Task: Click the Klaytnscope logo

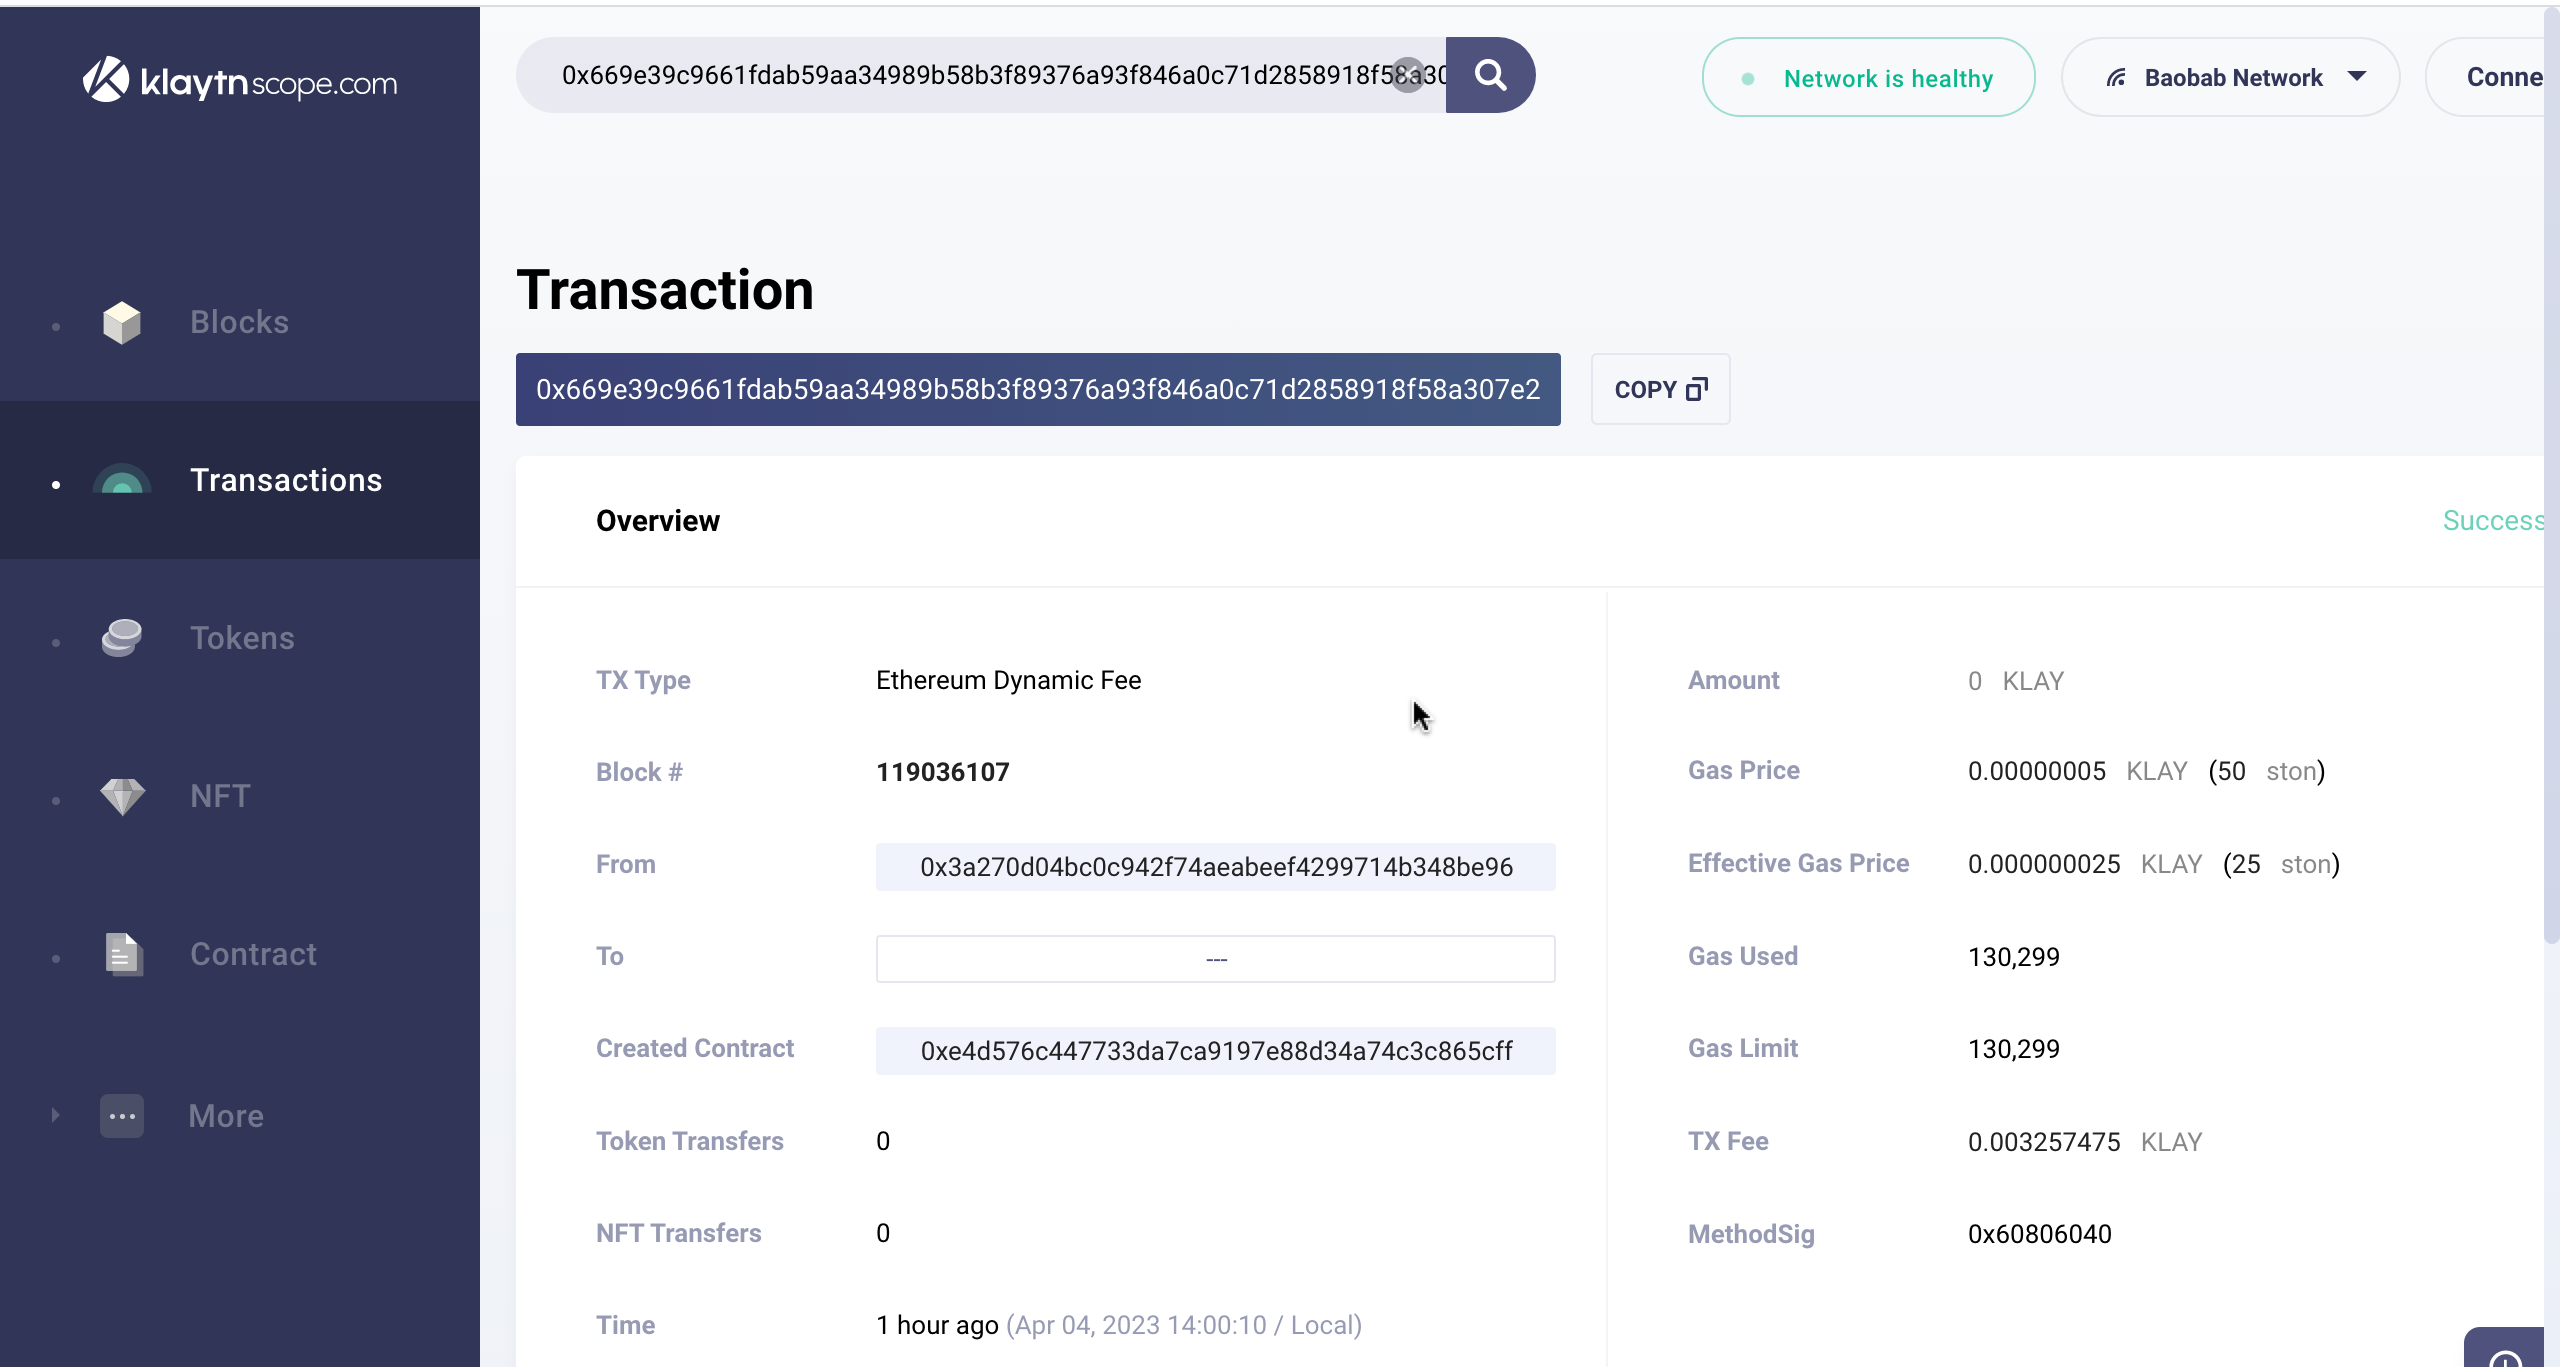Action: point(240,80)
